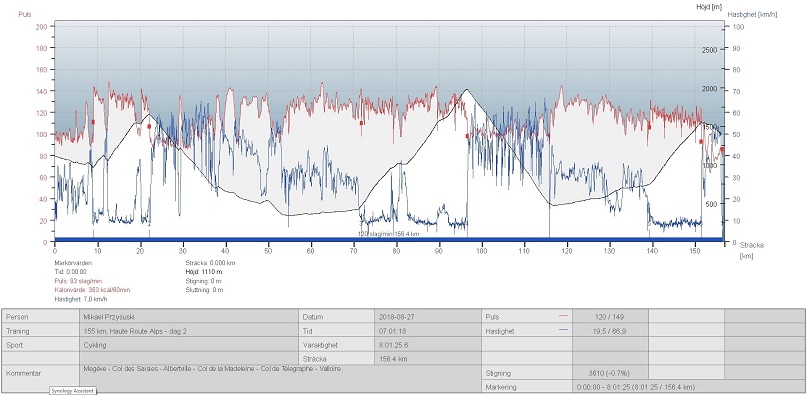Viewport: 807px width, 395px height.
Task: Click the 'Hastighet: 7,0 km/h' cursor value
Action: (81, 299)
